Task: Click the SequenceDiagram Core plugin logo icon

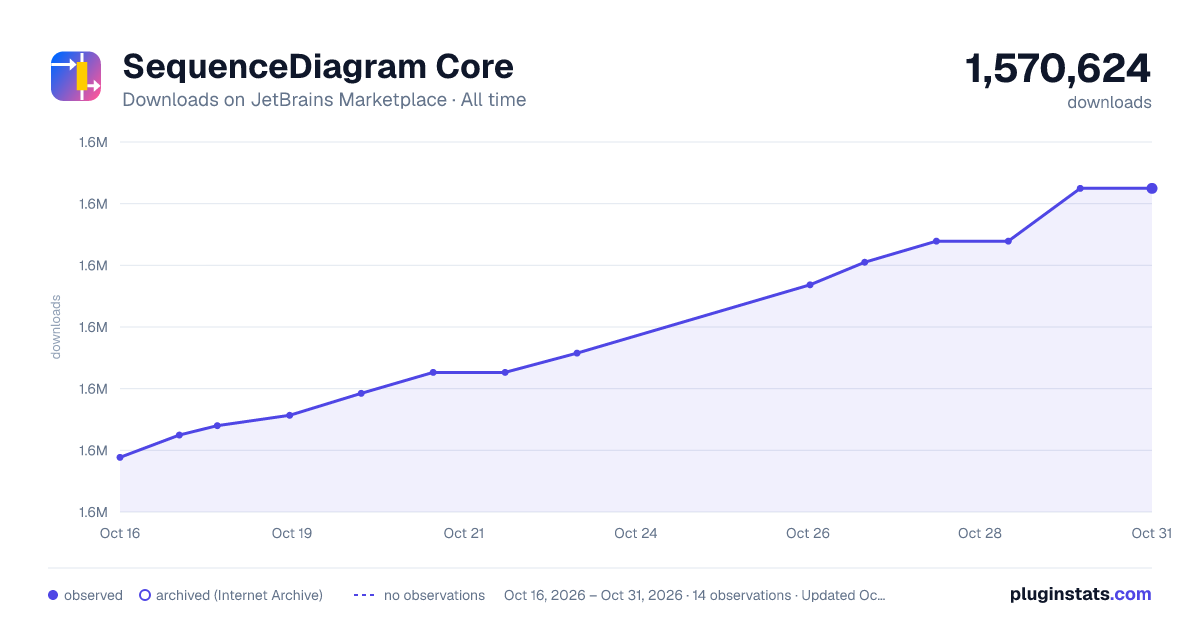Action: tap(76, 76)
